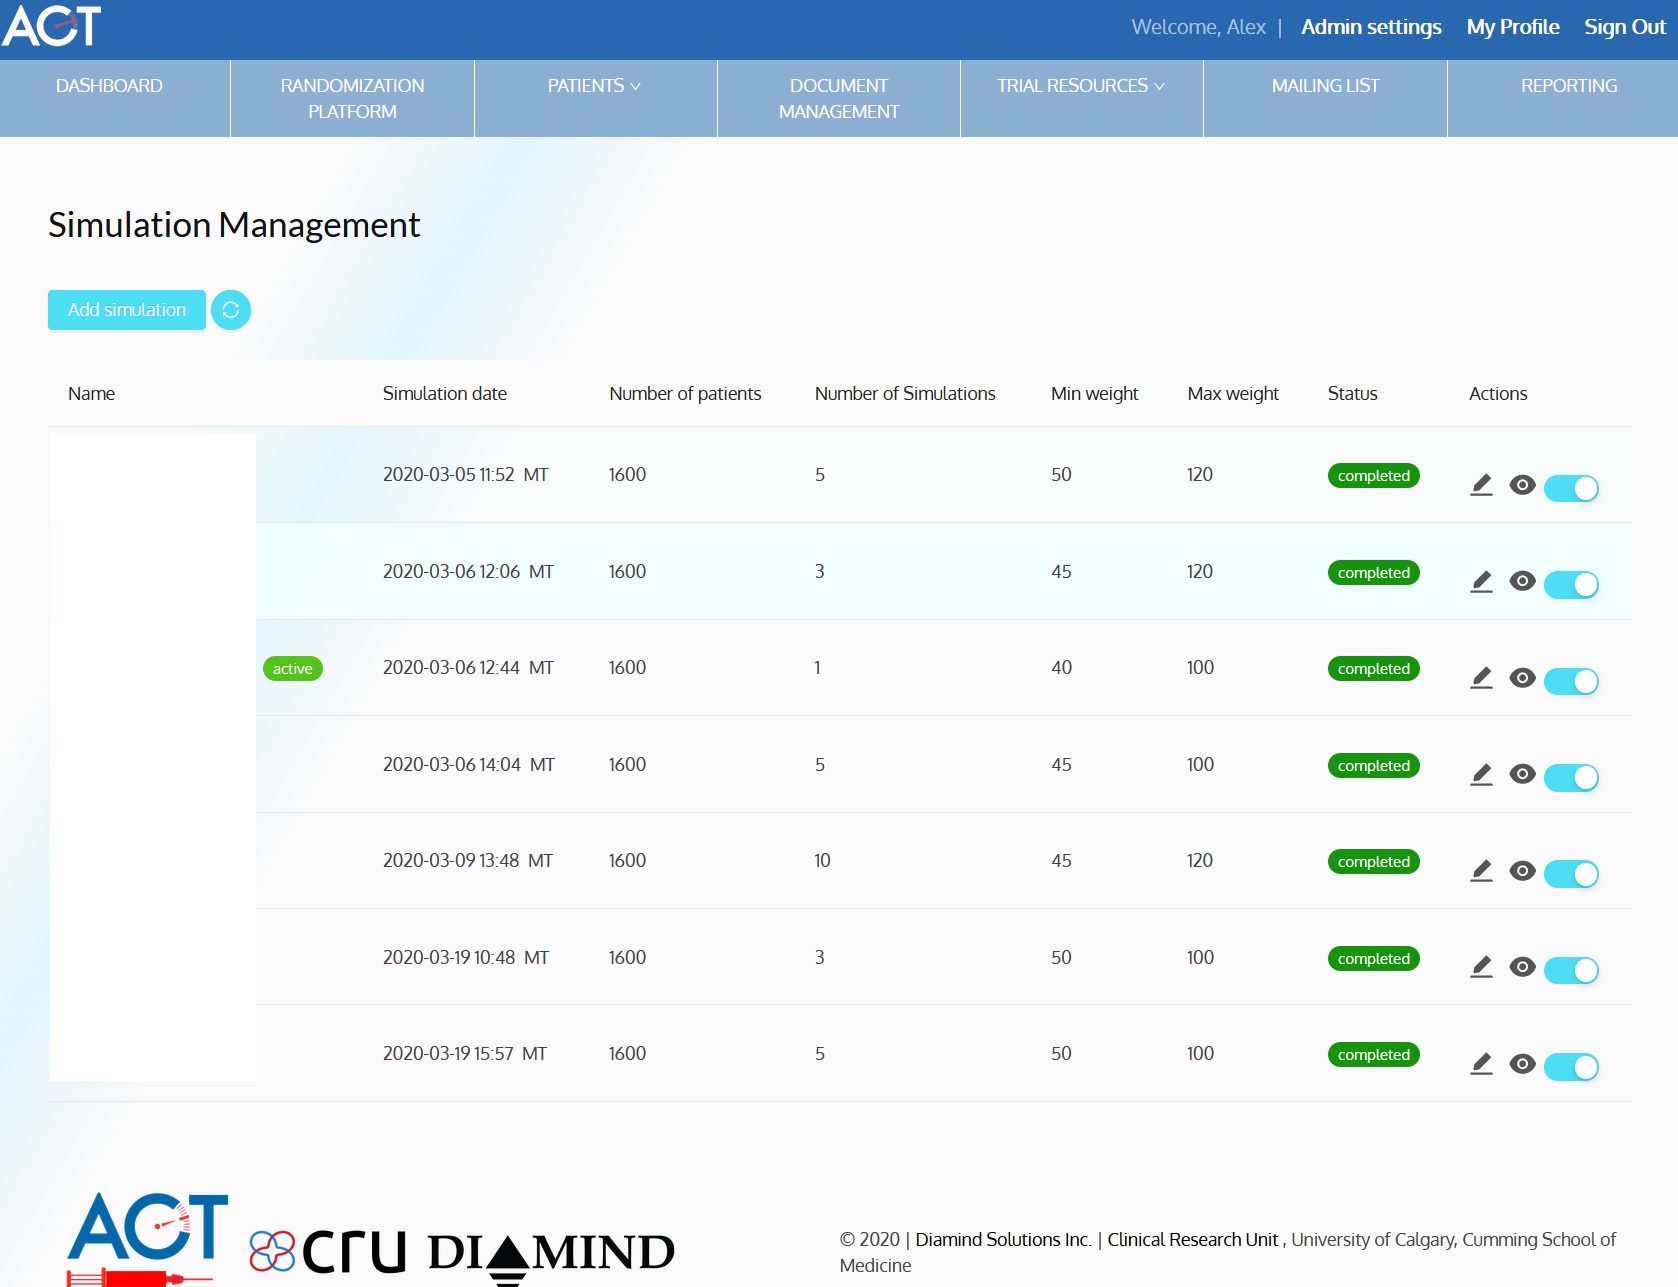
Task: Click the ACT logo in header
Action: 52,26
